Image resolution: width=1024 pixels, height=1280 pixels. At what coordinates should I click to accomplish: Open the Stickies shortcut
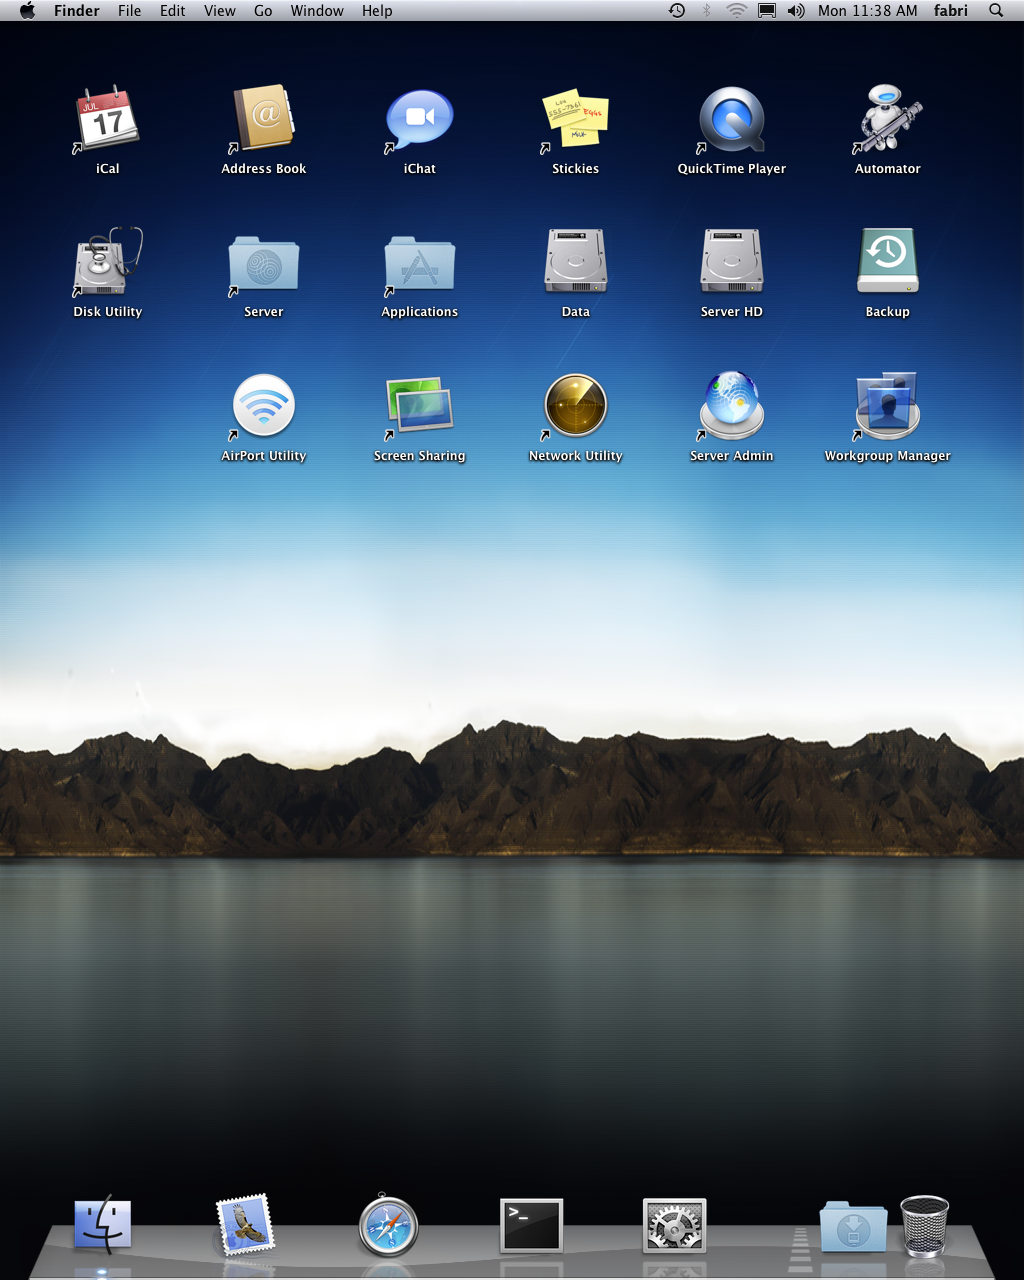[576, 119]
